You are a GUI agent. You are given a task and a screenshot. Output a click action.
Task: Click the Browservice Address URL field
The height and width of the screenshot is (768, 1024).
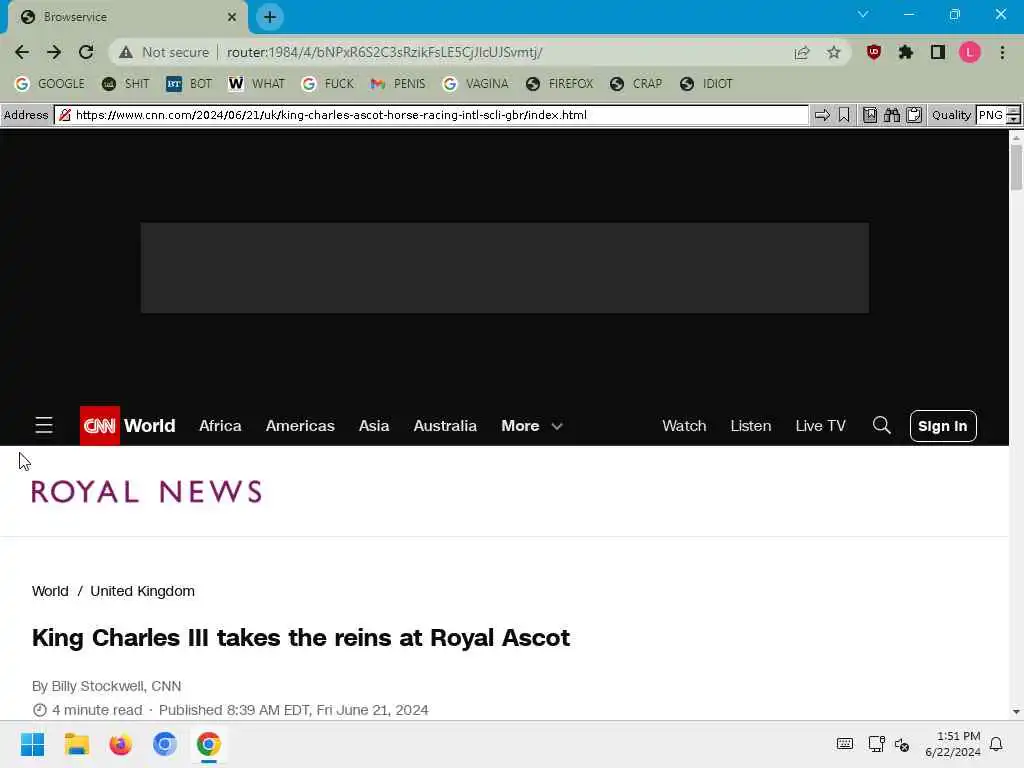(431, 116)
